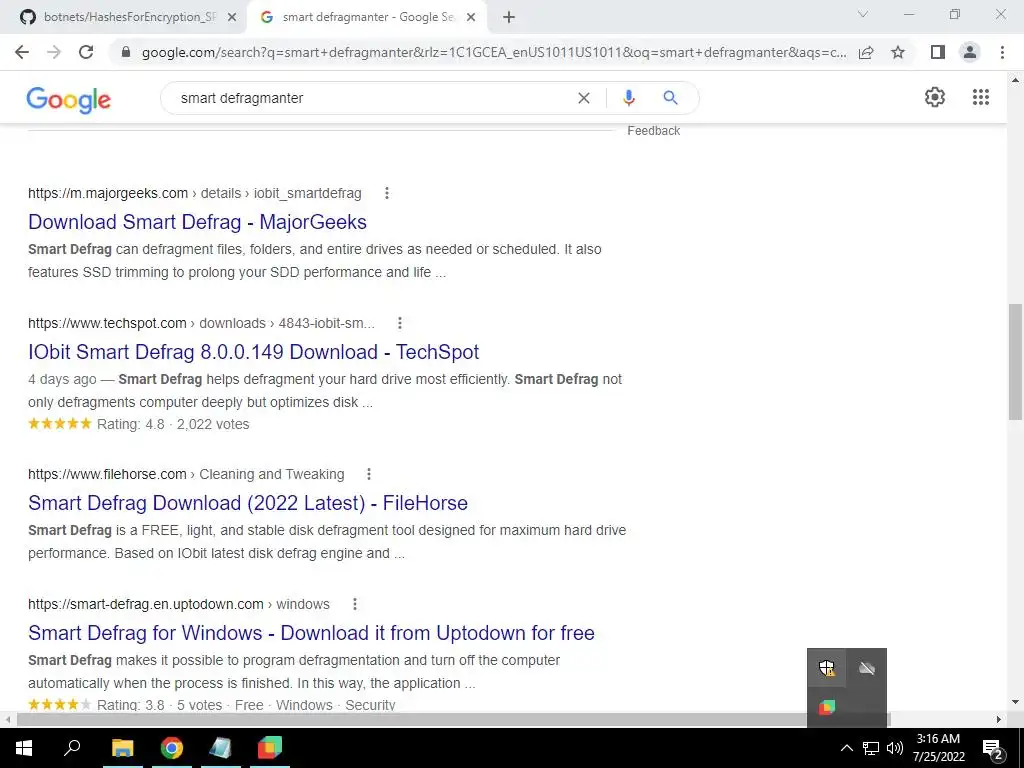Viewport: 1024px width, 768px height.
Task: Open the volume speaker tray icon
Action: (895, 748)
